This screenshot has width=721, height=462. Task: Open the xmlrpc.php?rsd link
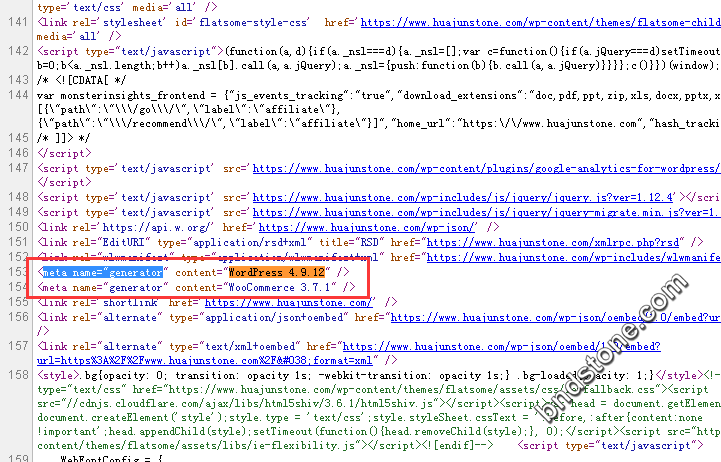coord(553,242)
